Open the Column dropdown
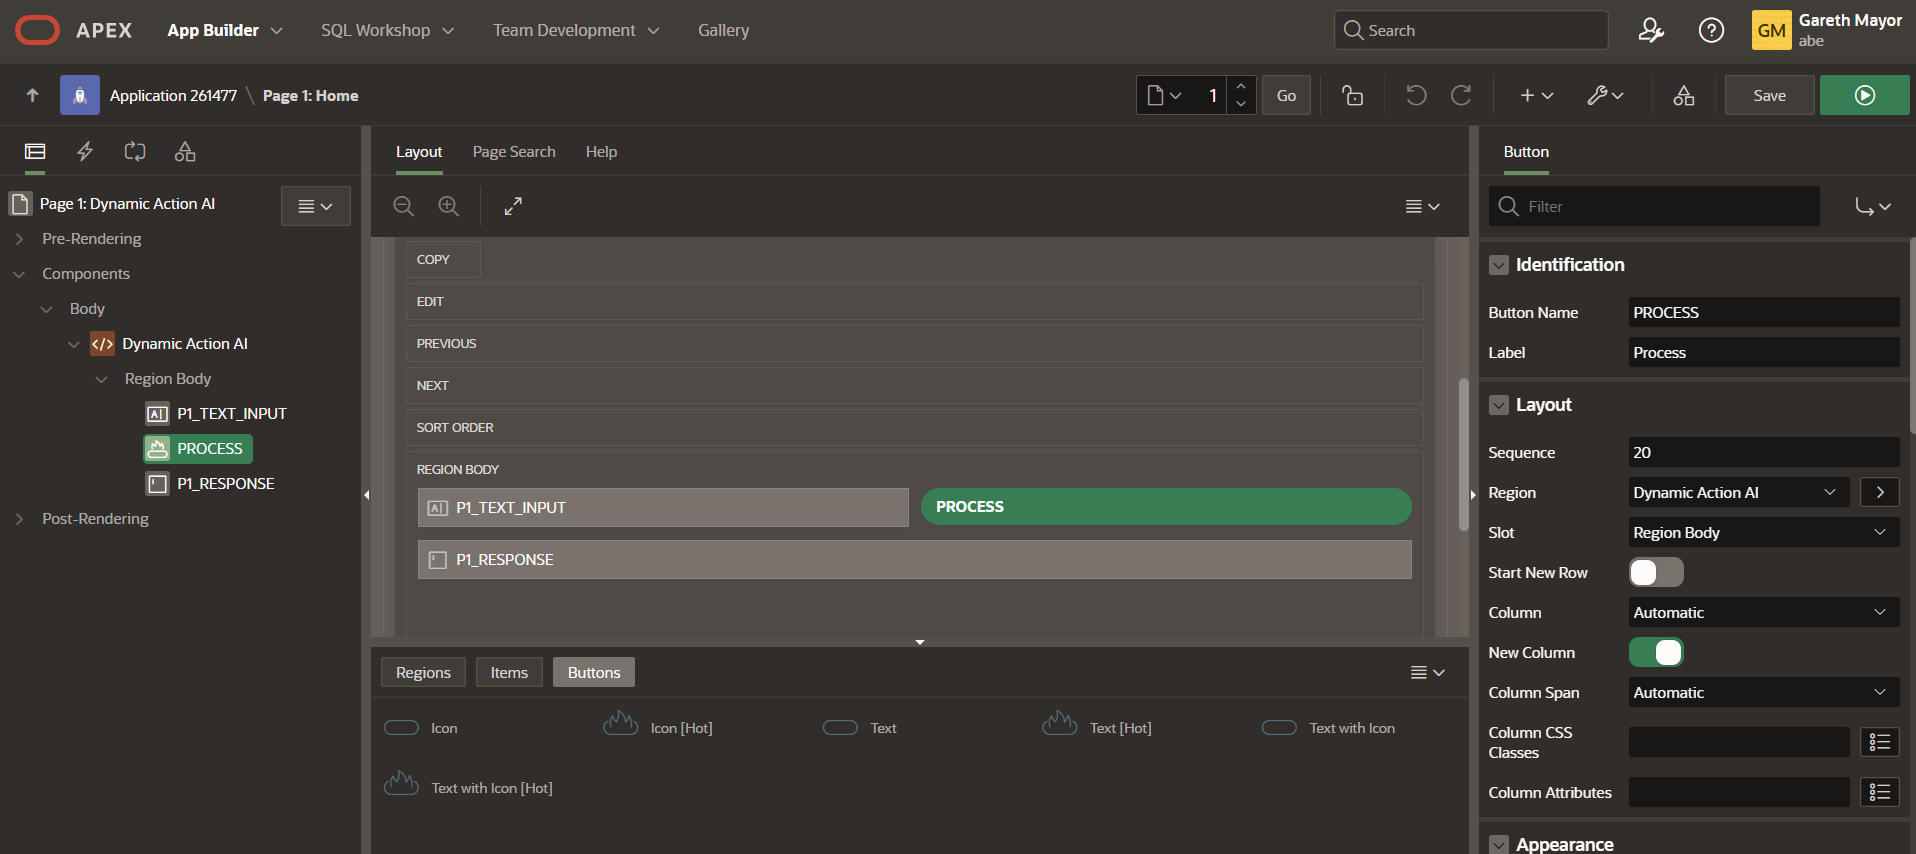The width and height of the screenshot is (1916, 854). pos(1764,612)
